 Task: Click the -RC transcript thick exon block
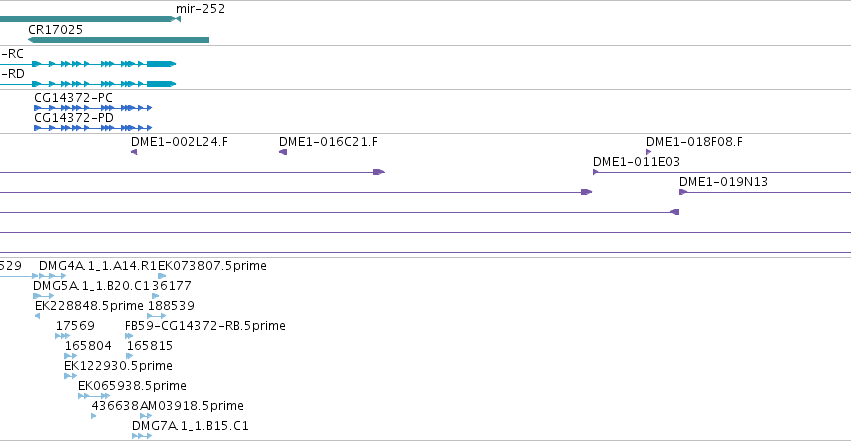[x=161, y=64]
